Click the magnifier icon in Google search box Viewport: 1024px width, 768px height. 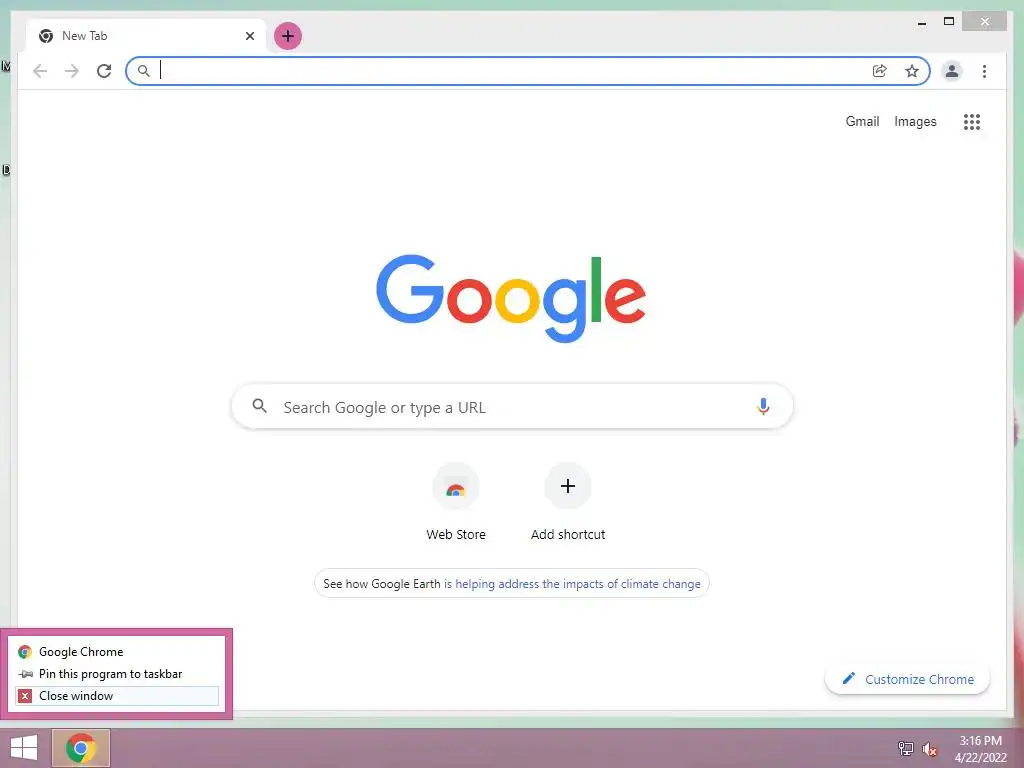(259, 406)
